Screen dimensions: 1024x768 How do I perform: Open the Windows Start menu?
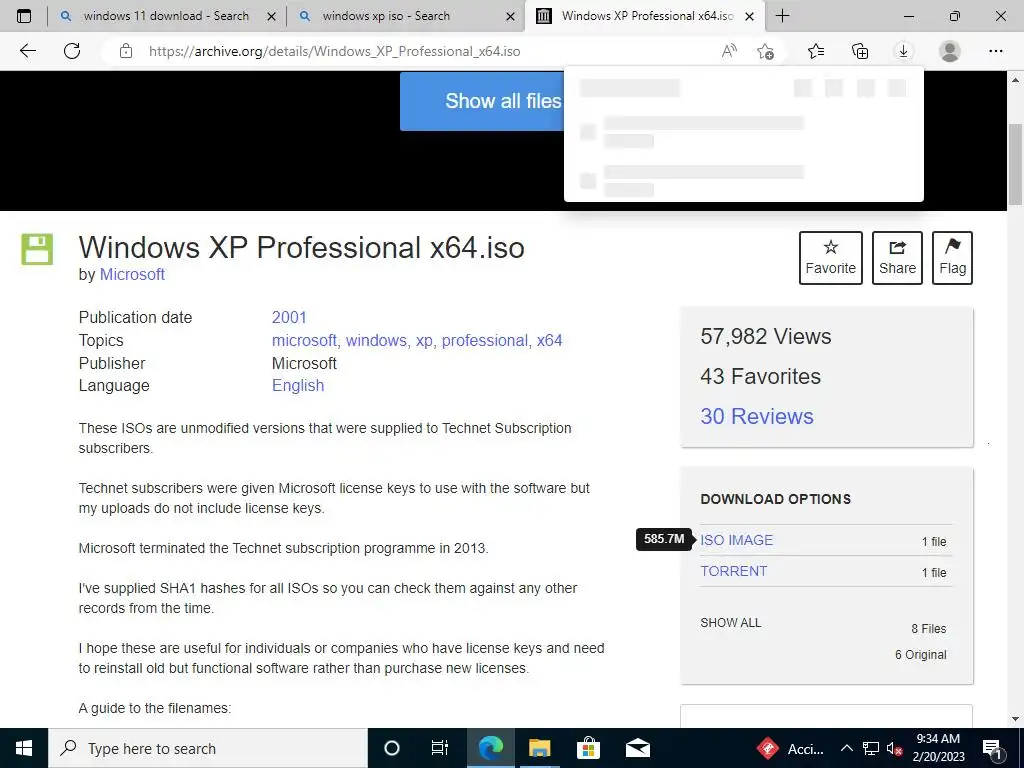24,748
